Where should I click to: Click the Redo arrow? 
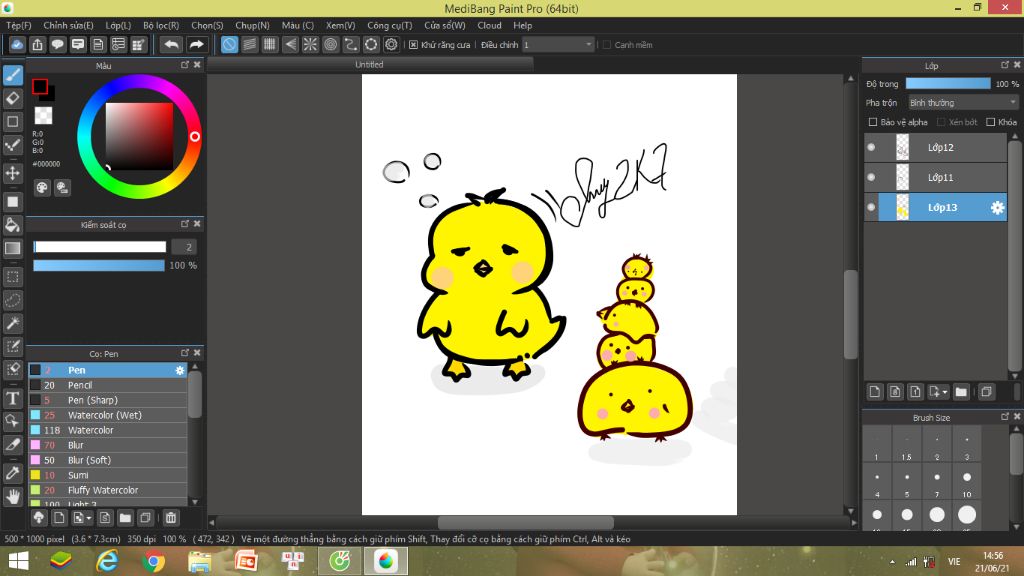196,44
